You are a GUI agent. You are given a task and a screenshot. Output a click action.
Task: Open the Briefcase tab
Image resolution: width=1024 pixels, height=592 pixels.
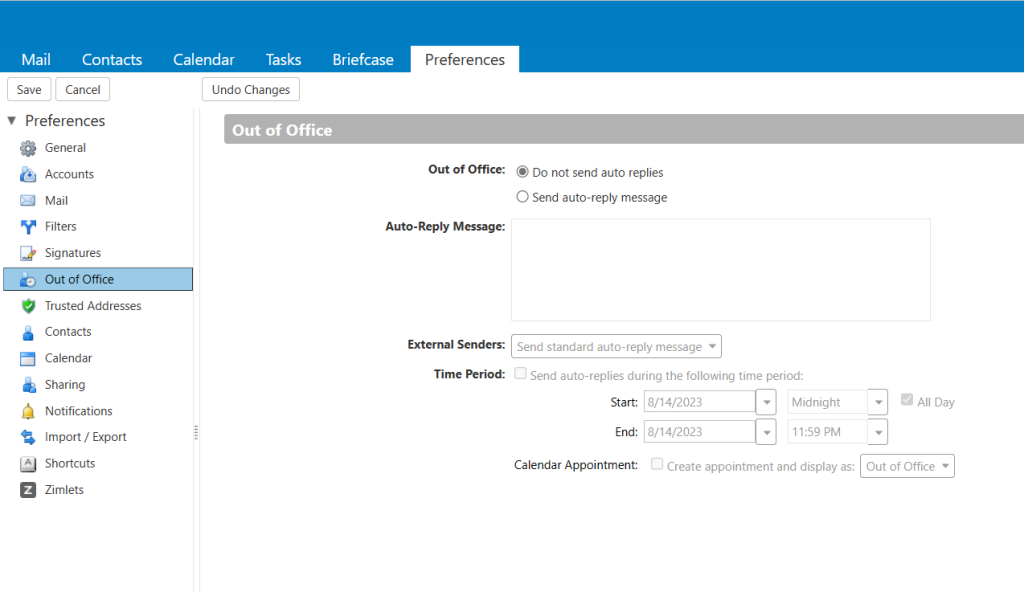coord(363,60)
